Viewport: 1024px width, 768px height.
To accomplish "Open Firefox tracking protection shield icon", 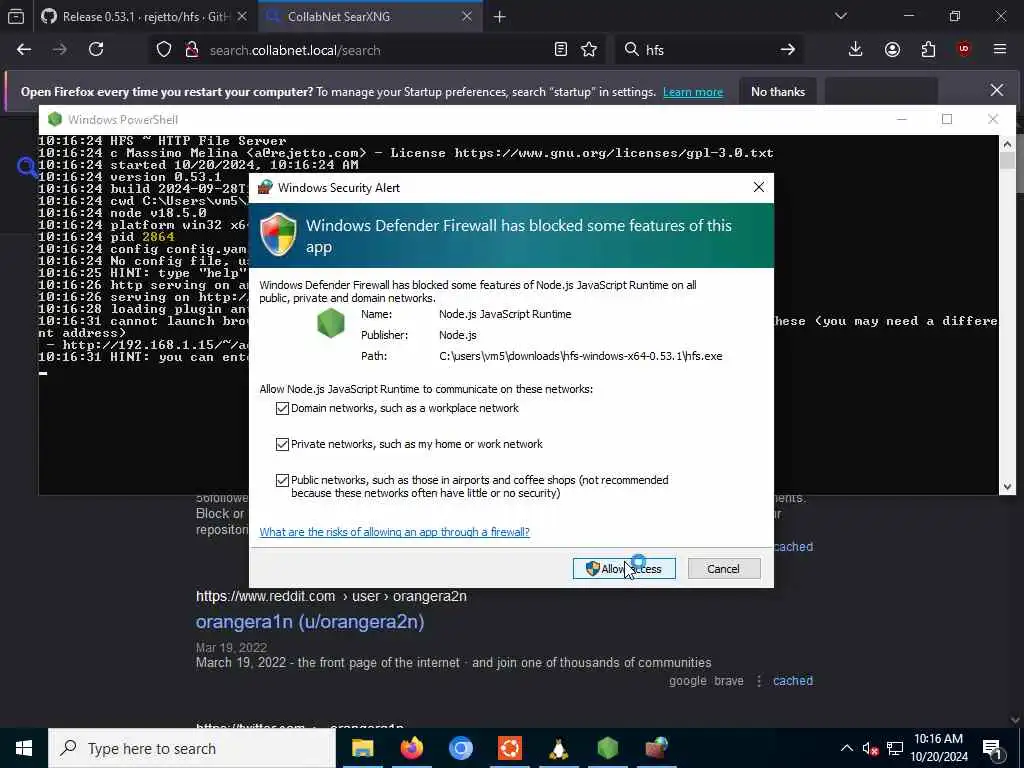I will coord(164,50).
